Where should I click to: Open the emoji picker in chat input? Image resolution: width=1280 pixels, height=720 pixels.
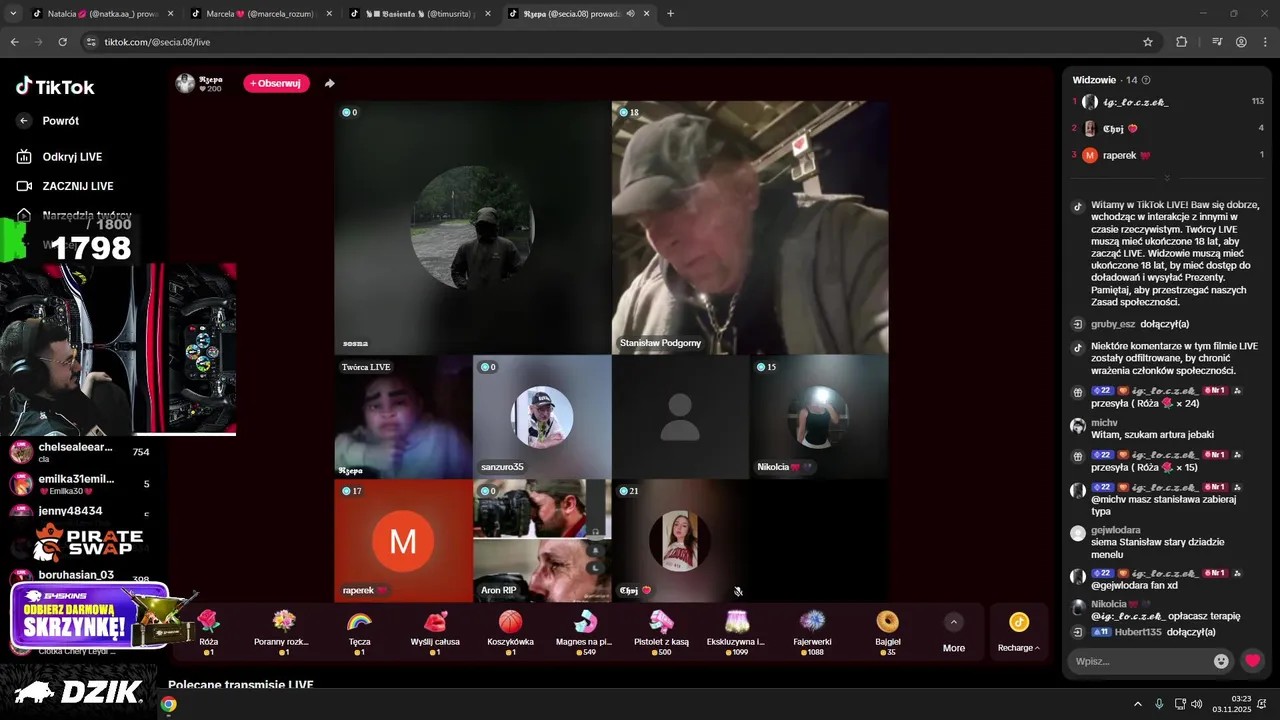(1221, 661)
